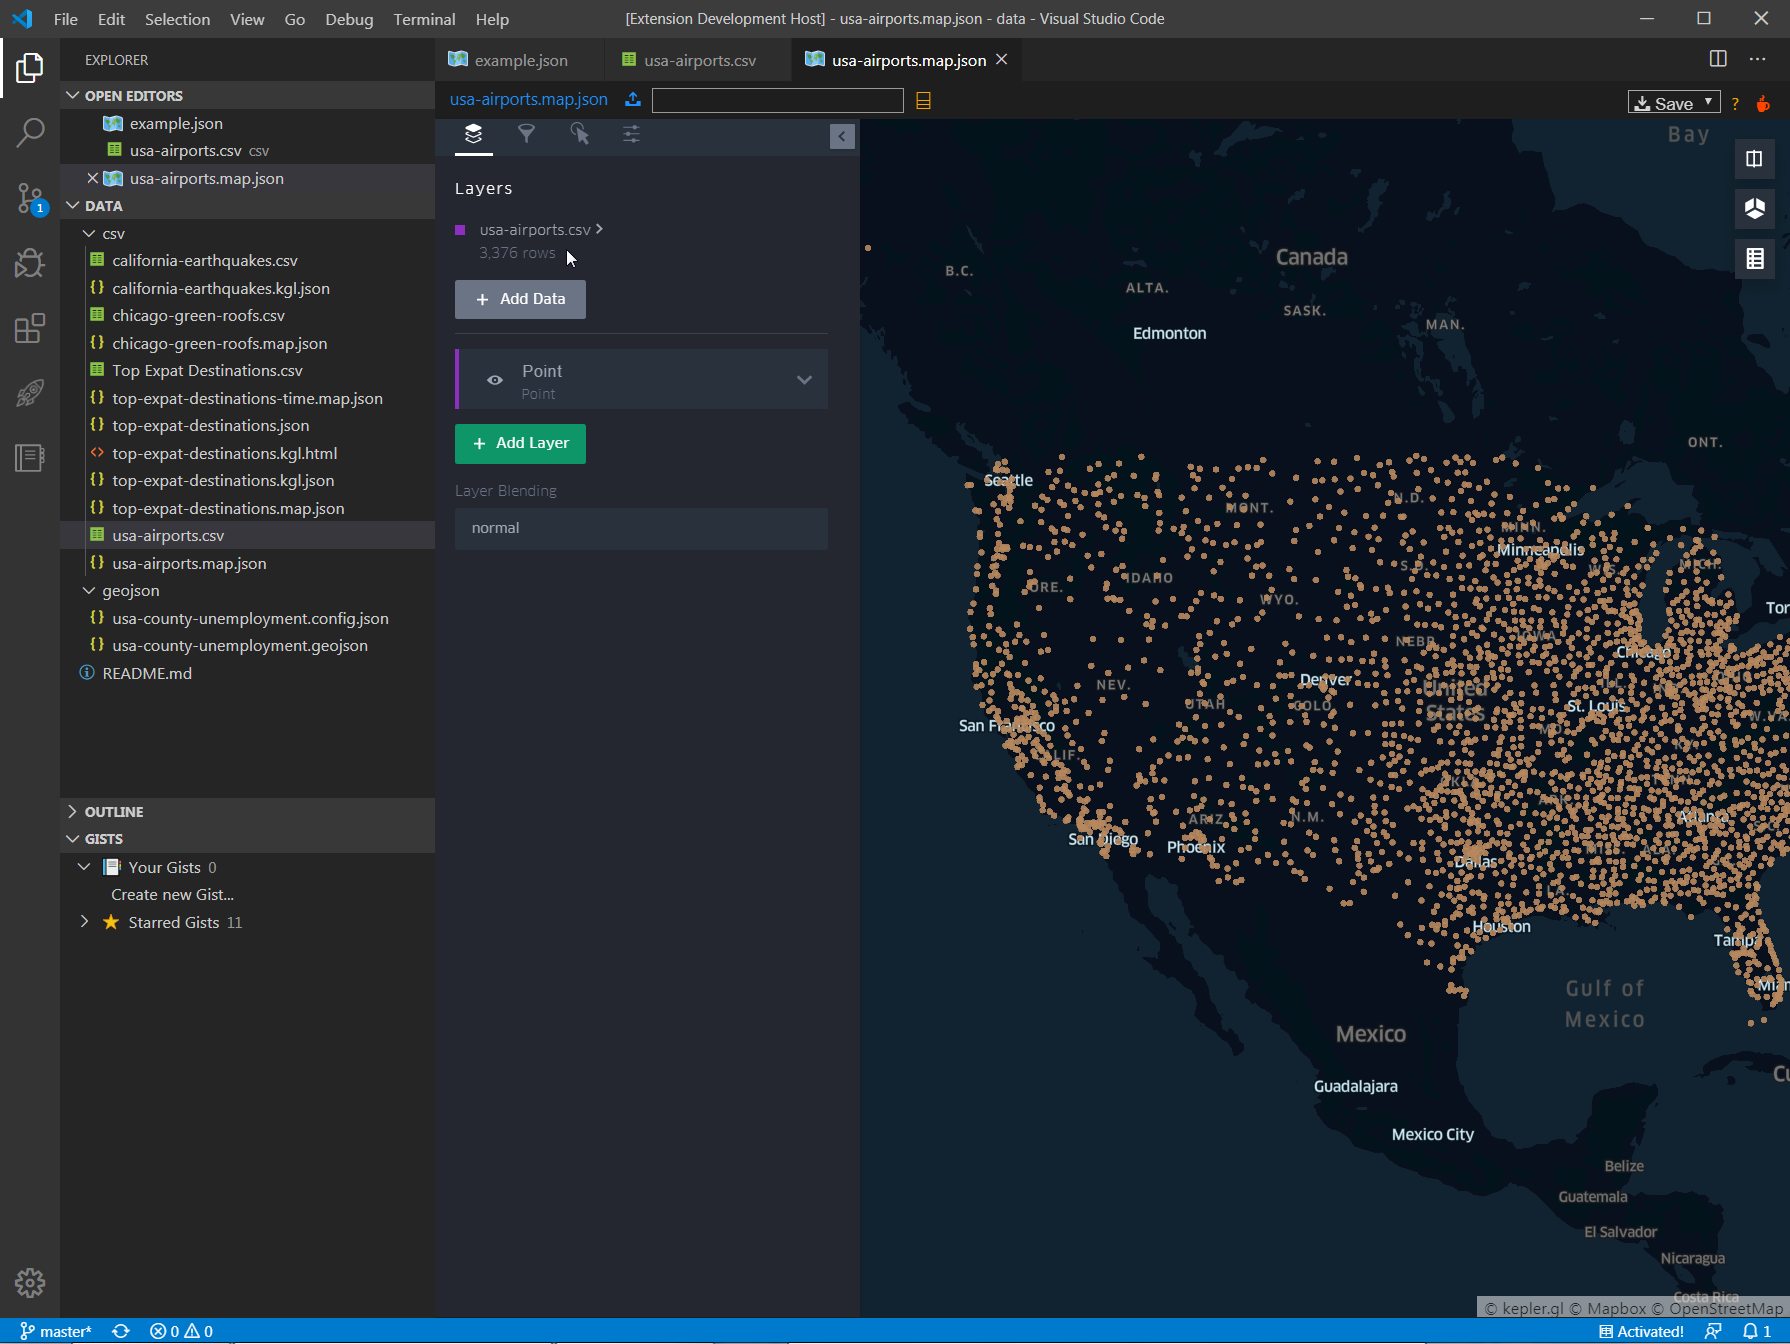Collapse the kepler.gl side panel
Image resolution: width=1790 pixels, height=1344 pixels.
tap(842, 136)
